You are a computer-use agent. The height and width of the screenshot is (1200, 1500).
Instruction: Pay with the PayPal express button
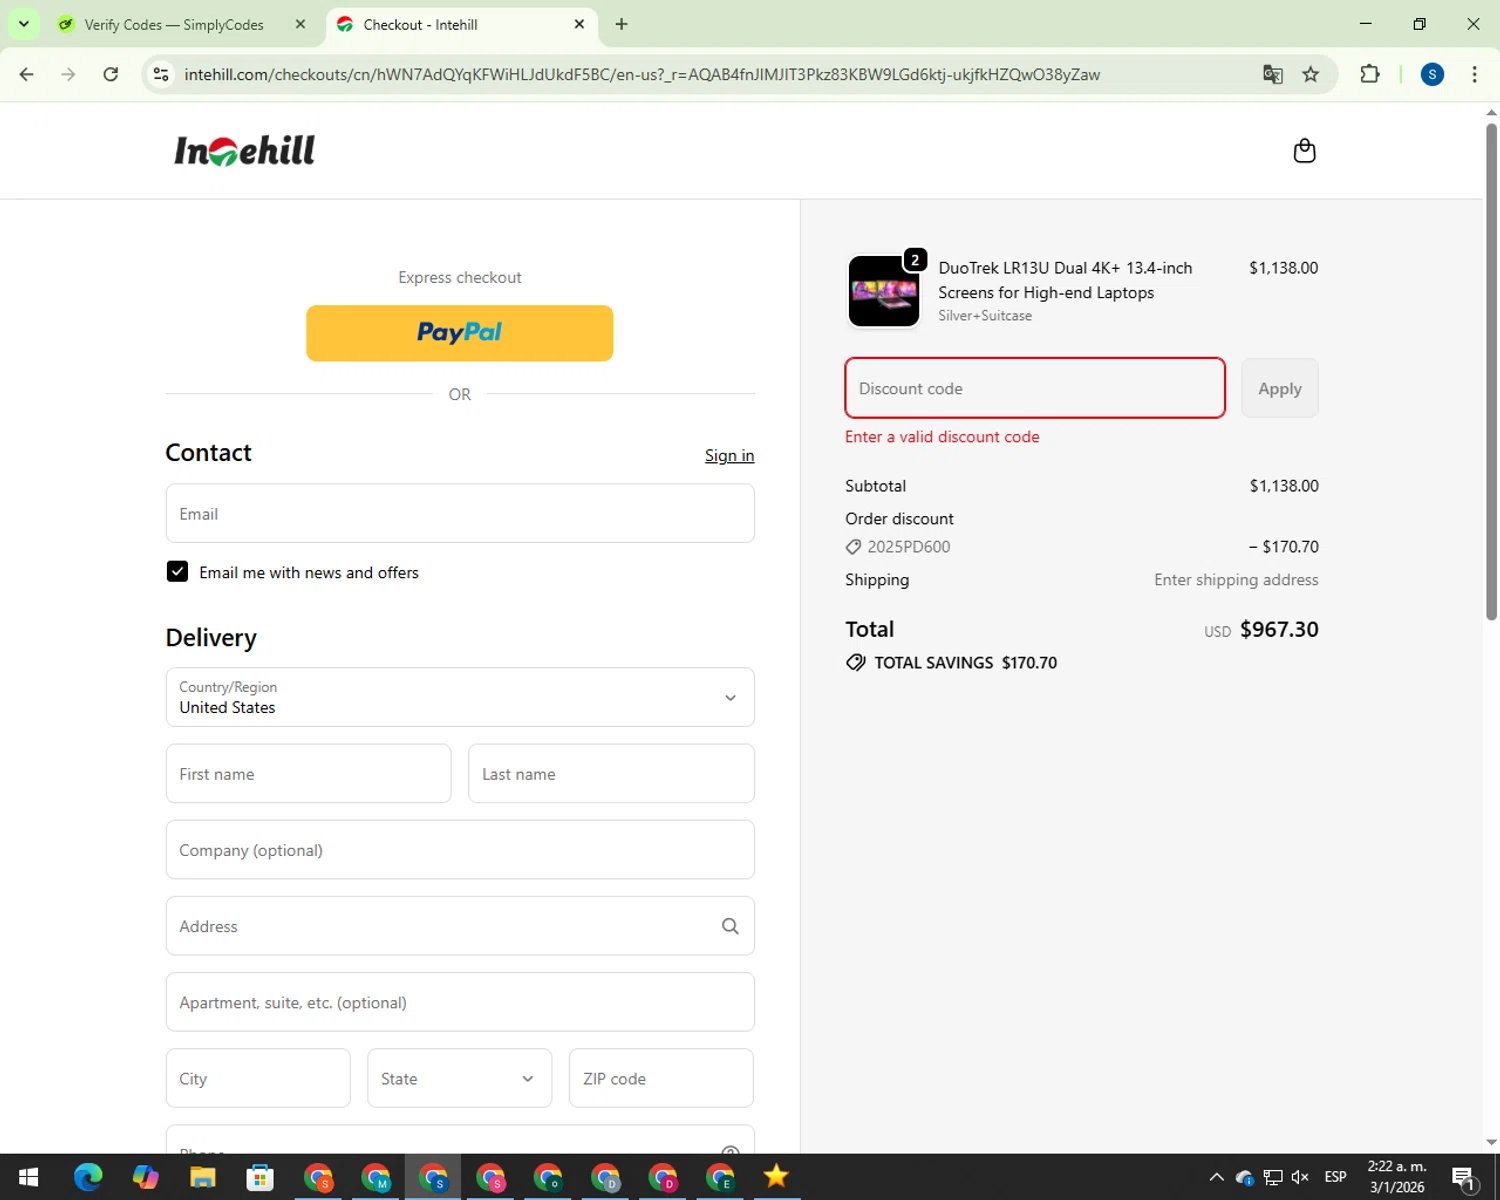[460, 333]
